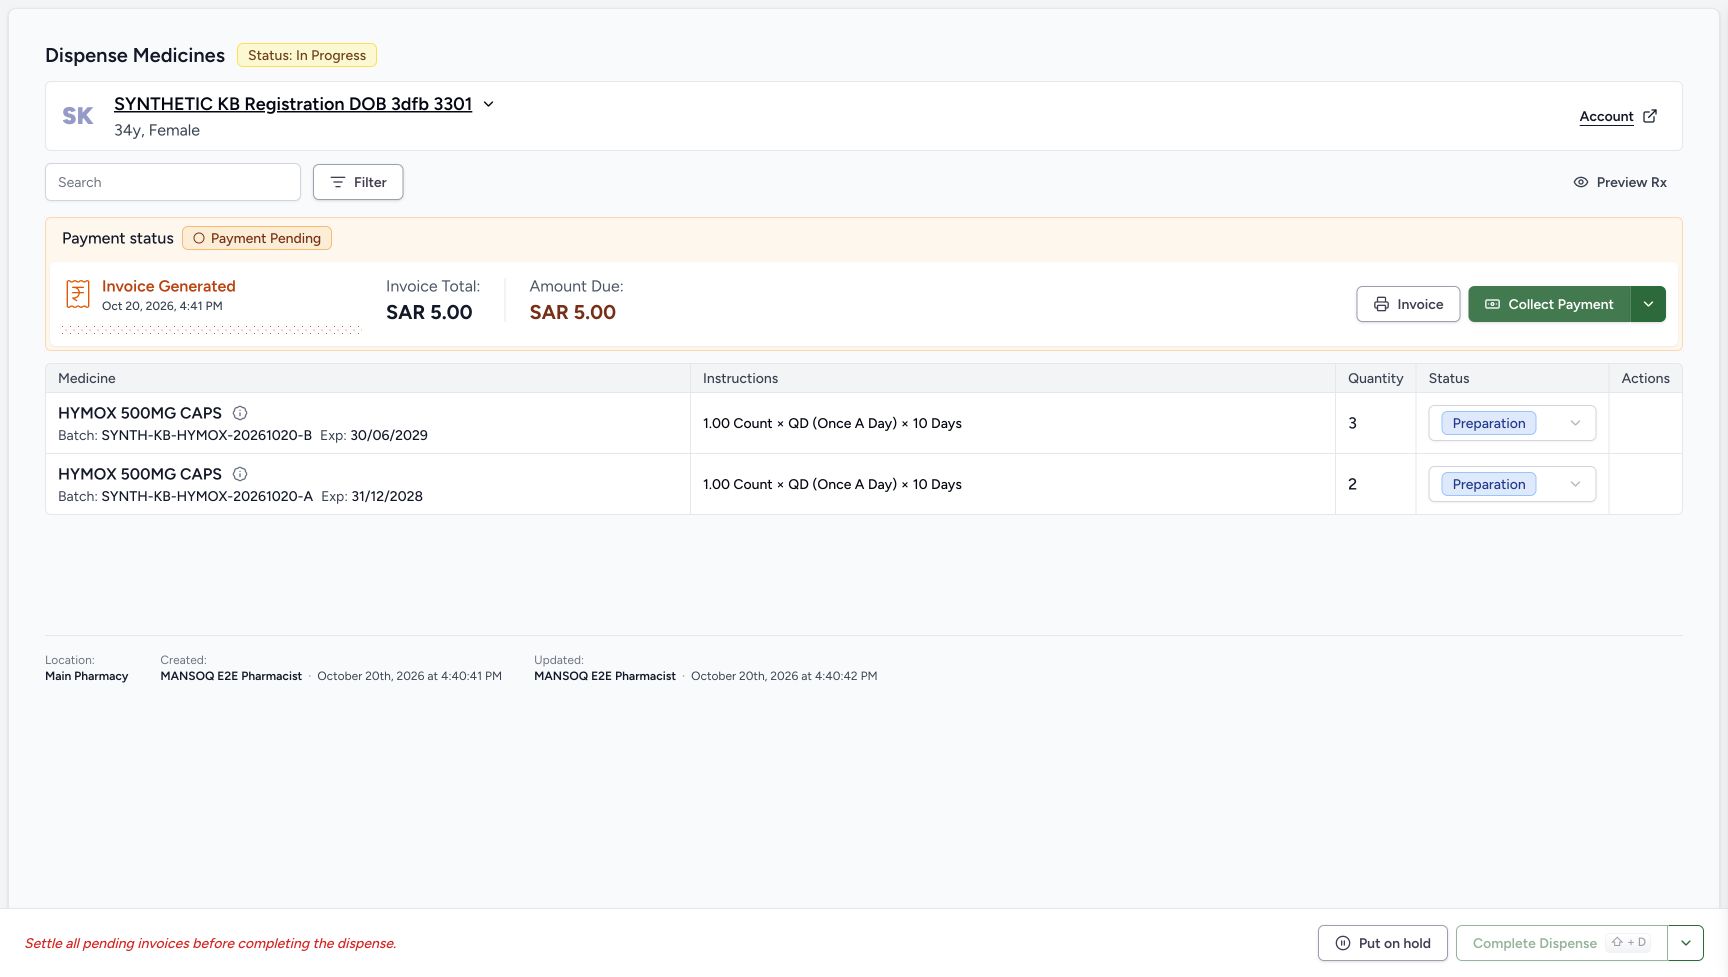
Task: Click the eye icon for Preview Rx
Action: 1581,182
